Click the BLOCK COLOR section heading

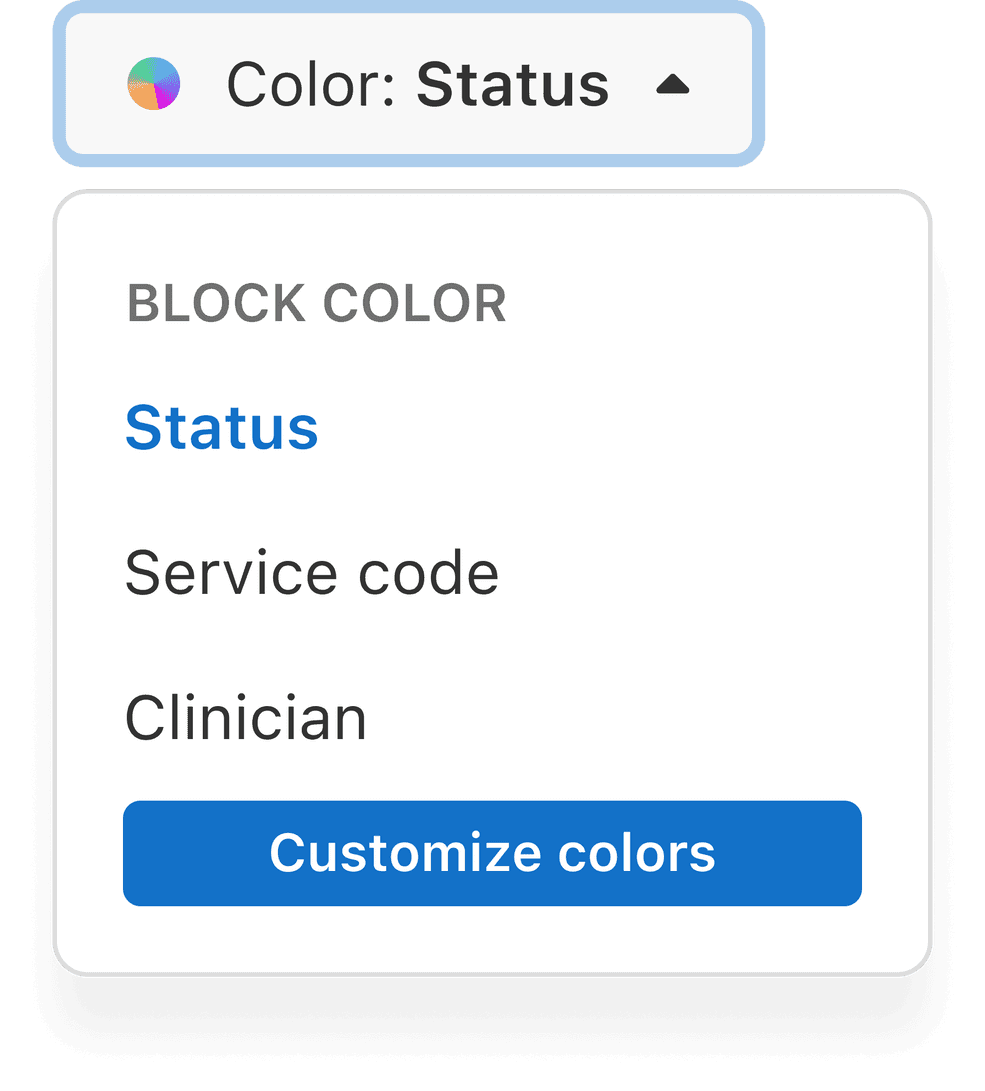pos(317,303)
